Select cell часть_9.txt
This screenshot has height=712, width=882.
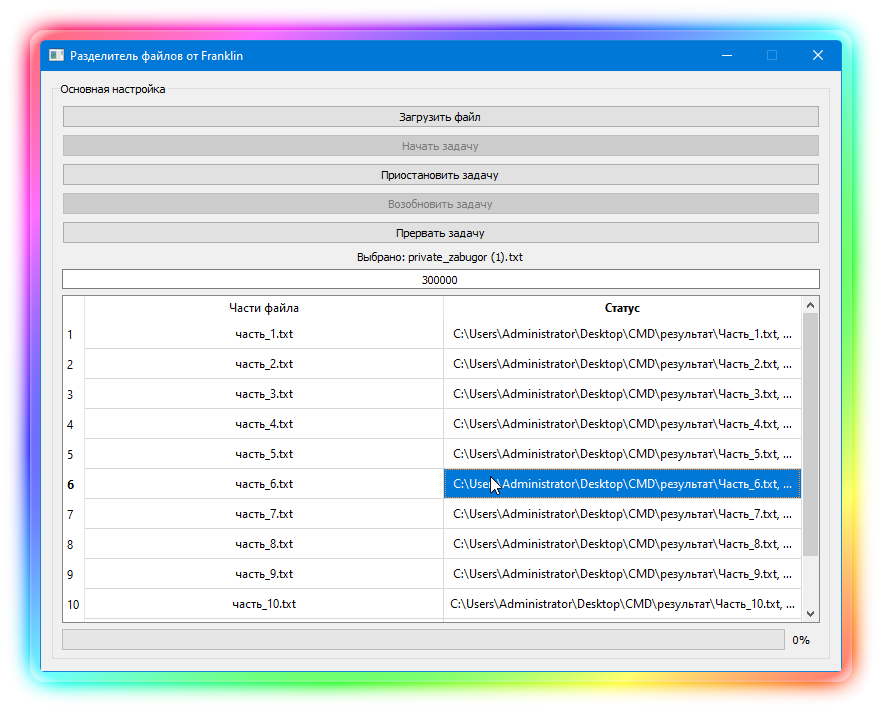pyautogui.click(x=264, y=574)
